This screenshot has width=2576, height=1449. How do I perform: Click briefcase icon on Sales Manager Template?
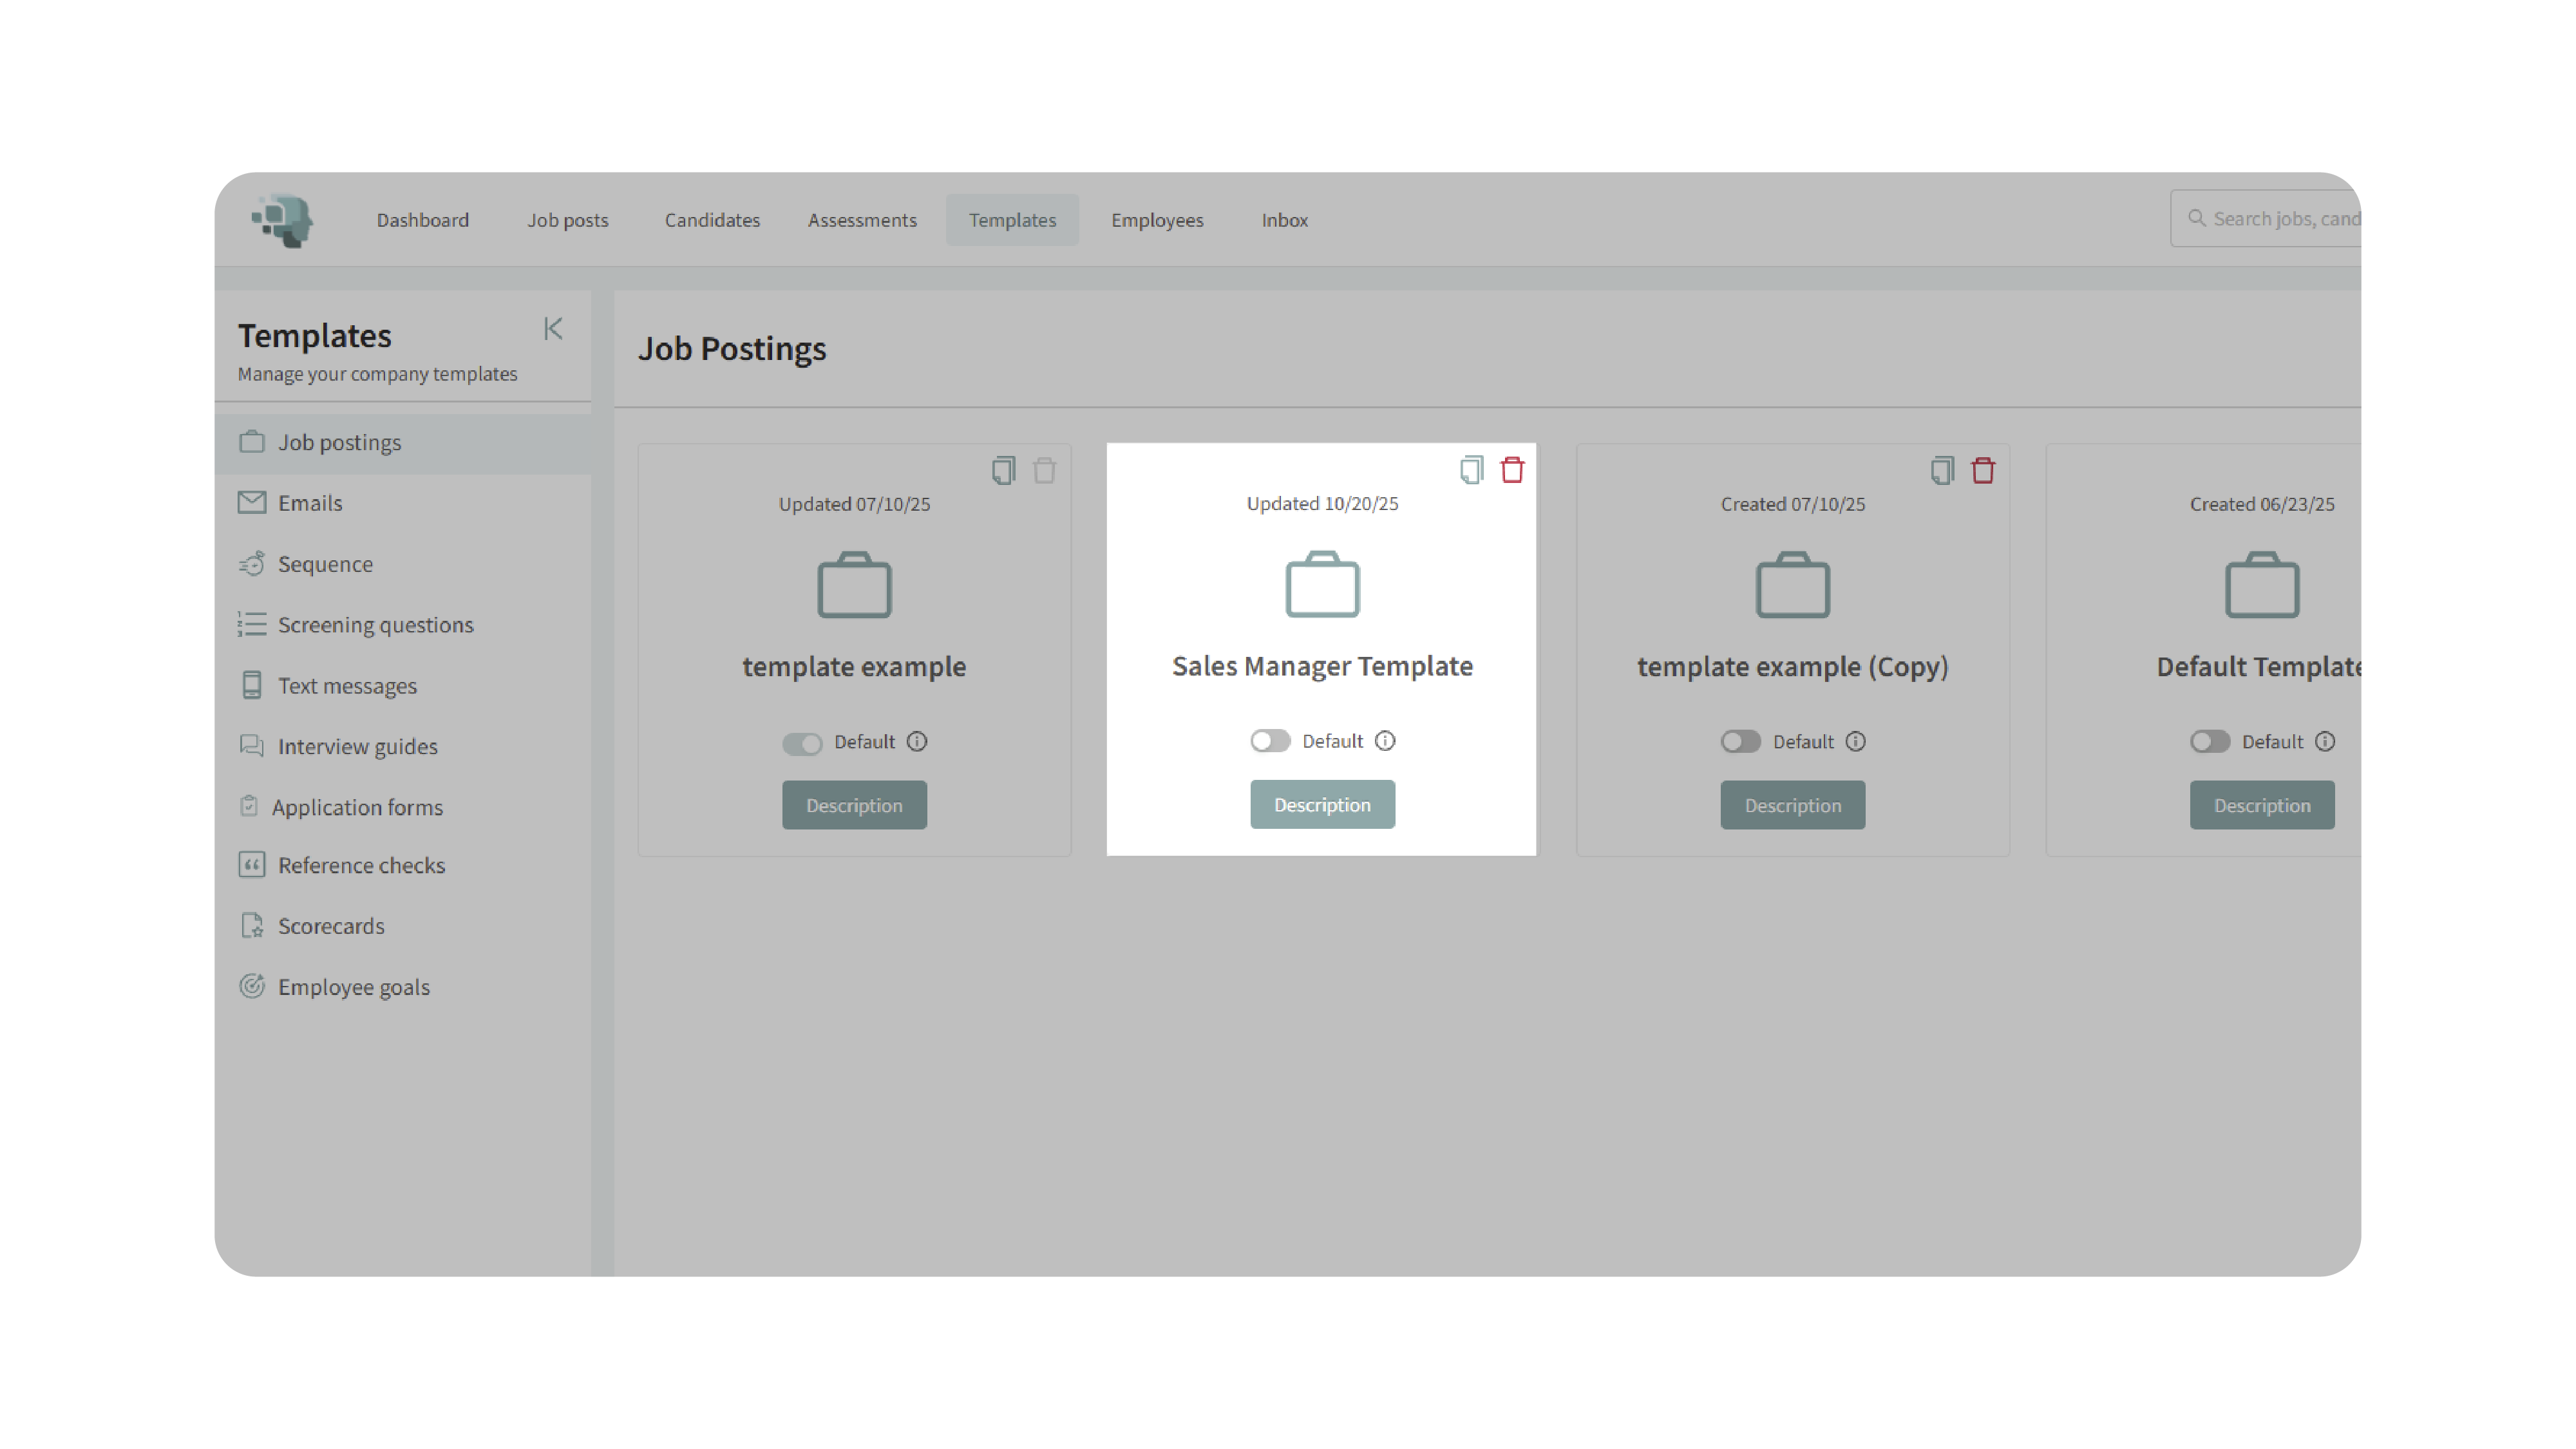(1322, 585)
